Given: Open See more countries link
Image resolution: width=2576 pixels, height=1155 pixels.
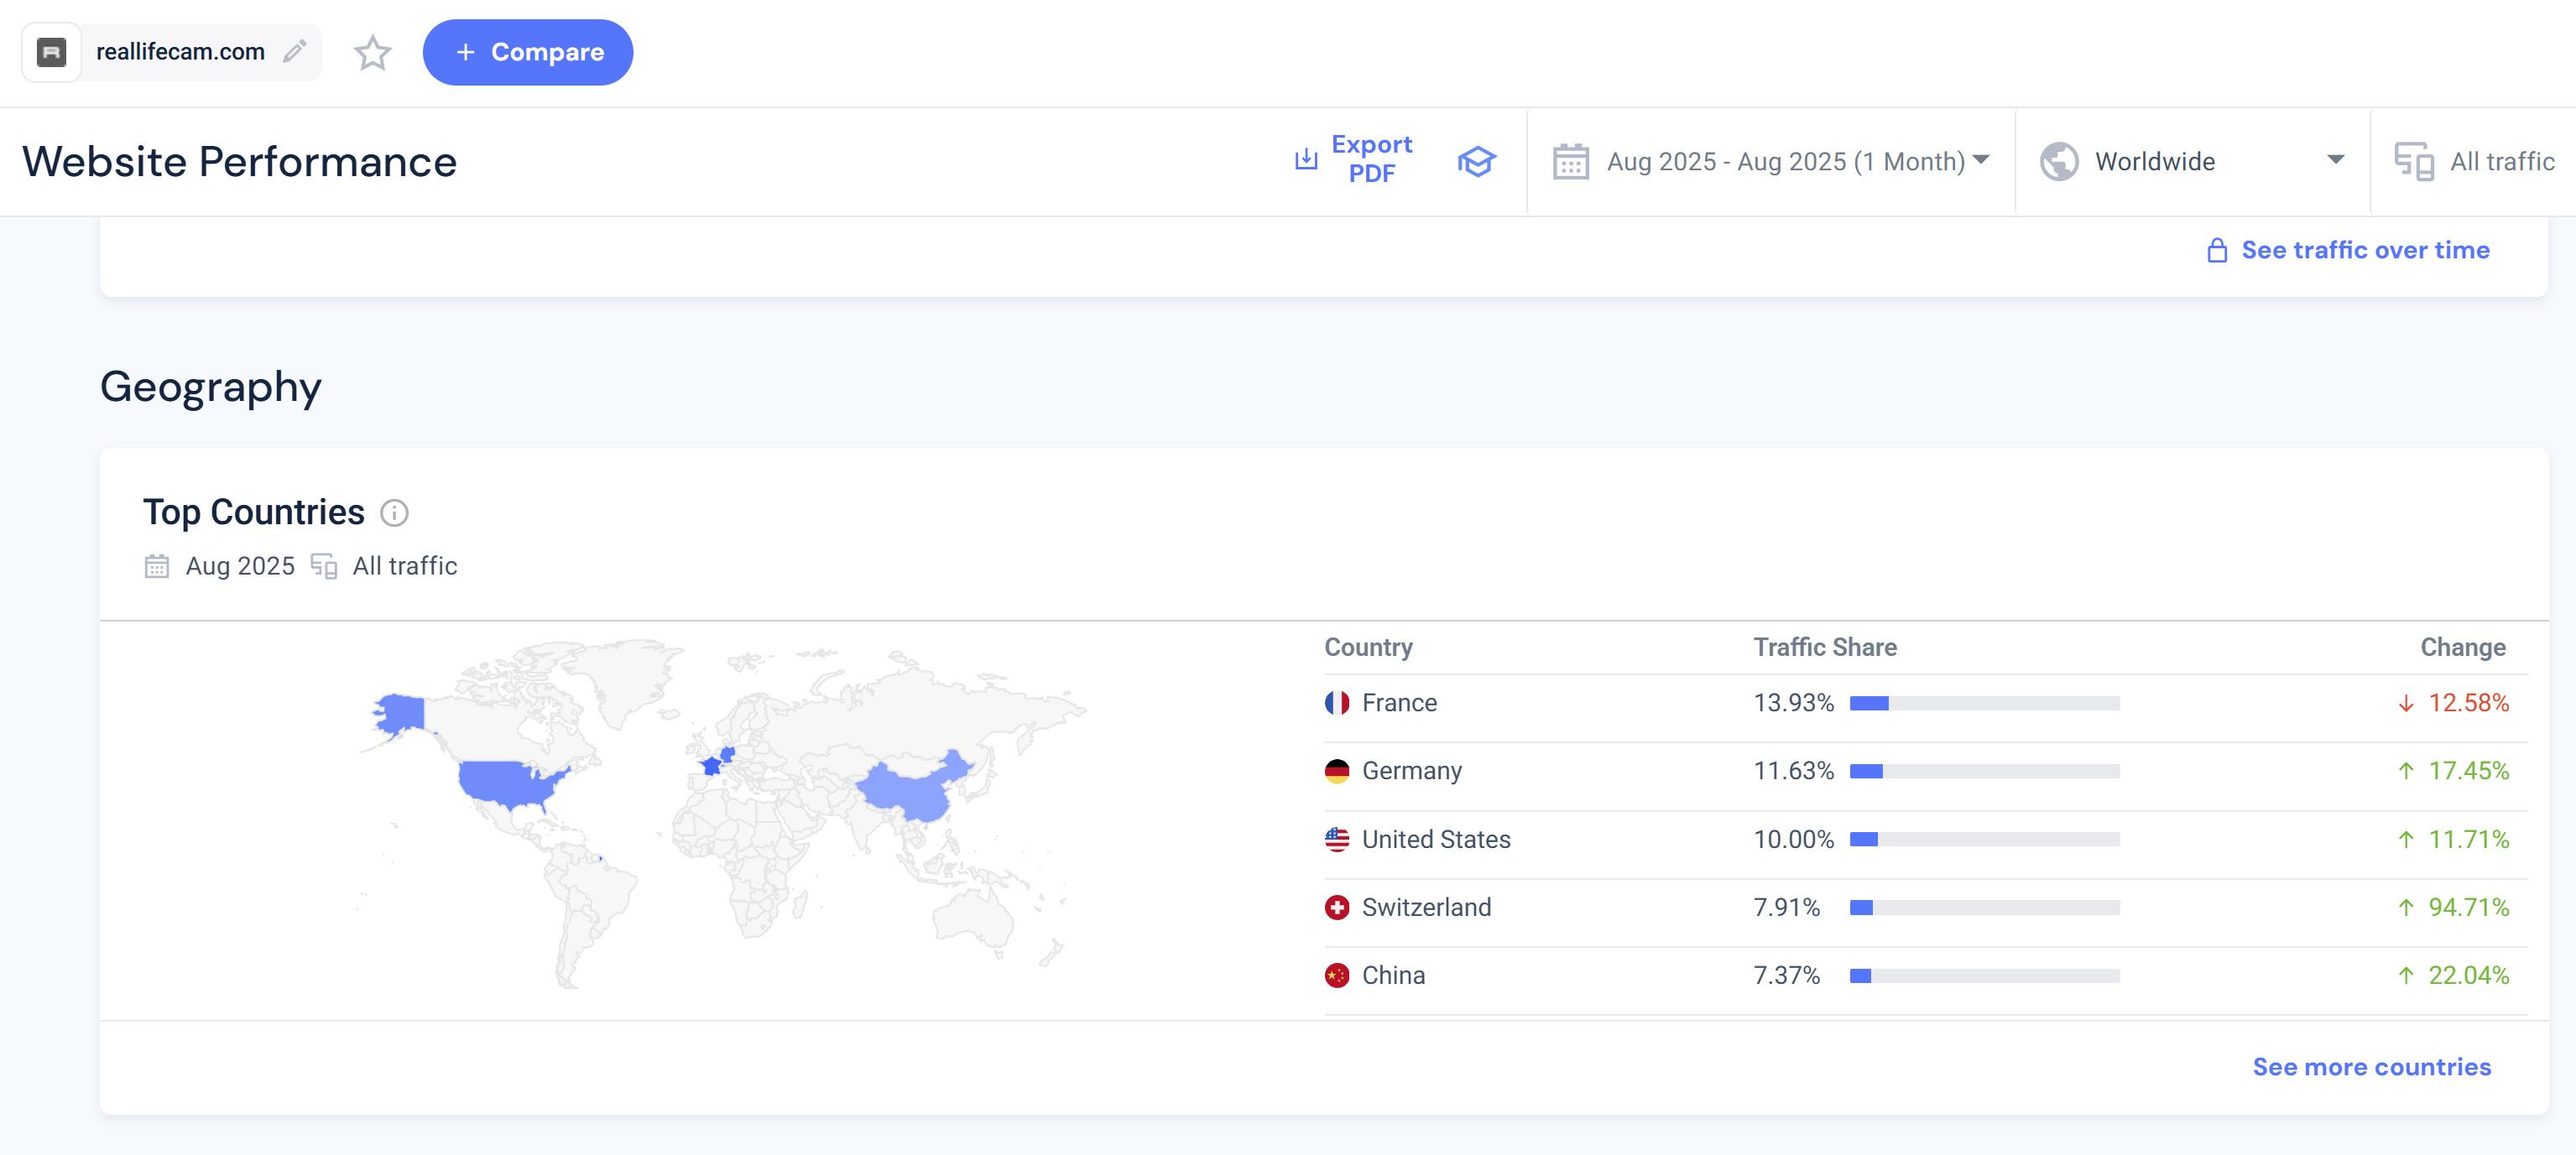Looking at the screenshot, I should tap(2371, 1066).
